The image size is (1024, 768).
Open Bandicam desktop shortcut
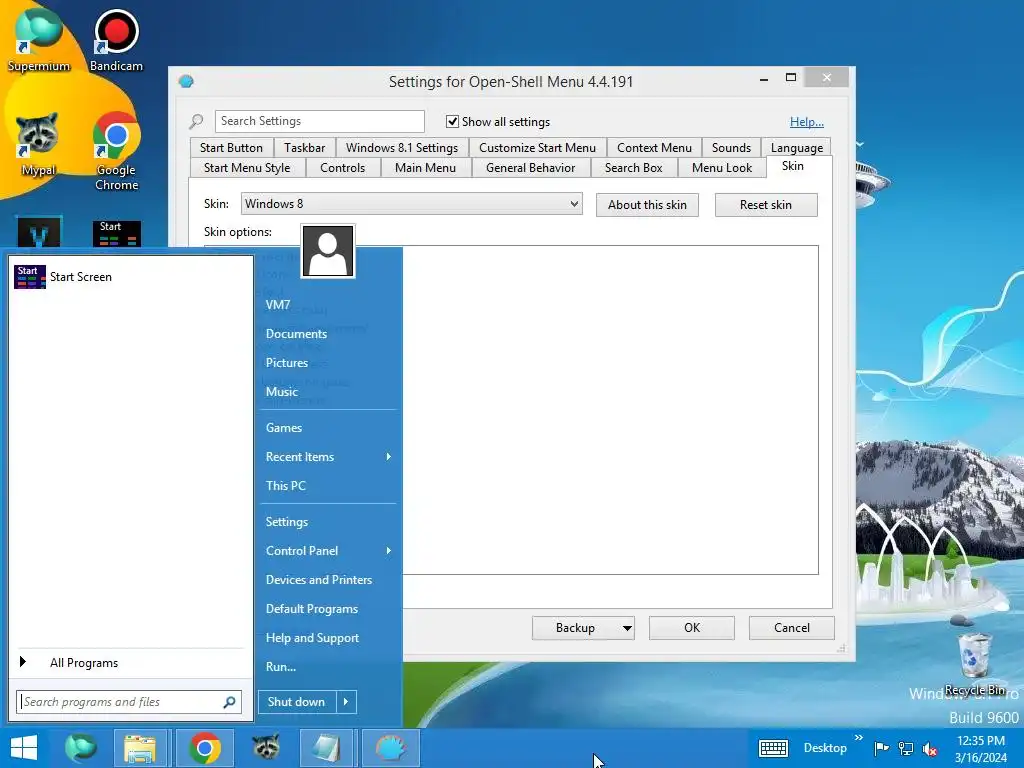[116, 39]
